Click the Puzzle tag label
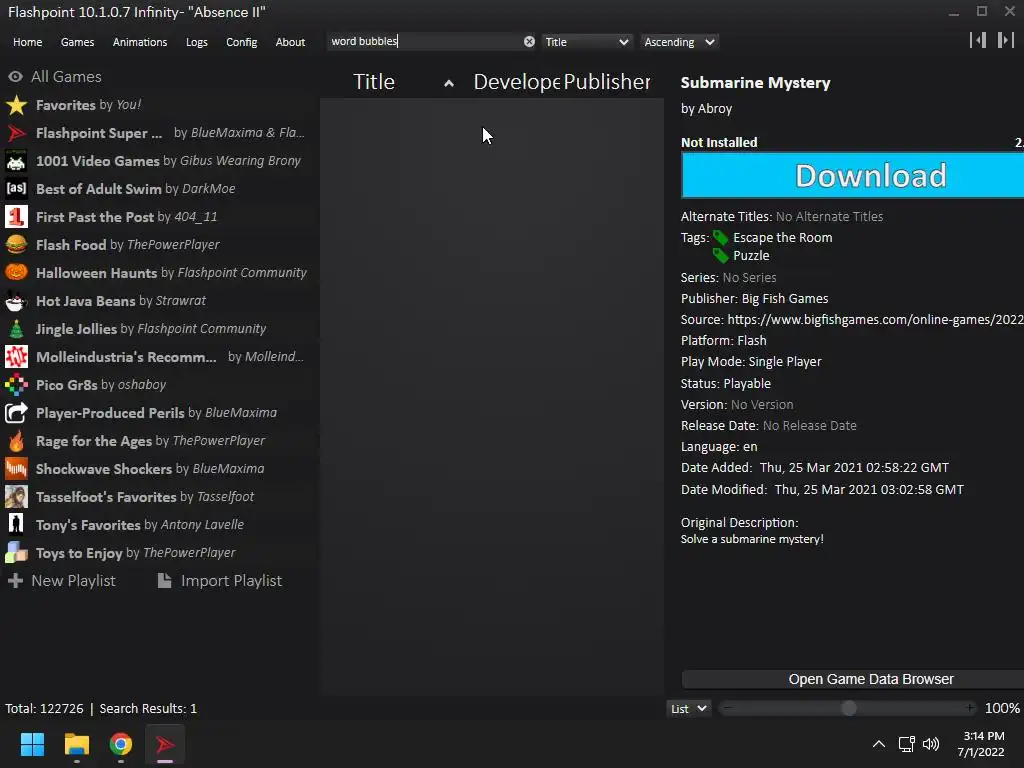This screenshot has height=768, width=1024. click(x=751, y=255)
